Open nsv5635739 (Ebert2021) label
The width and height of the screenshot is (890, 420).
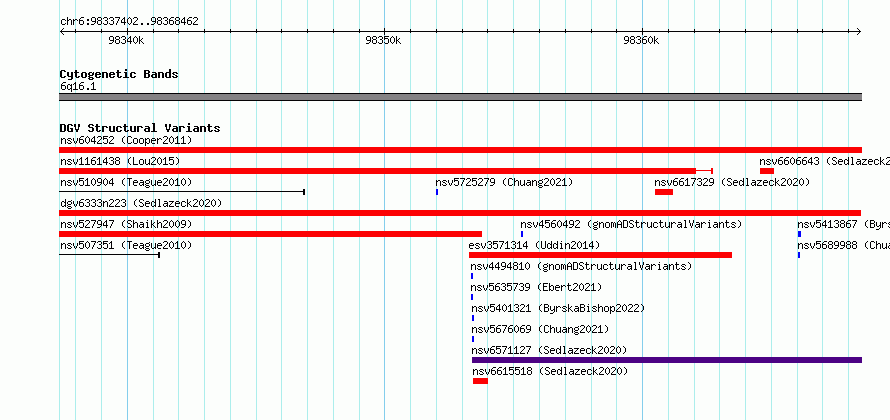(536, 287)
